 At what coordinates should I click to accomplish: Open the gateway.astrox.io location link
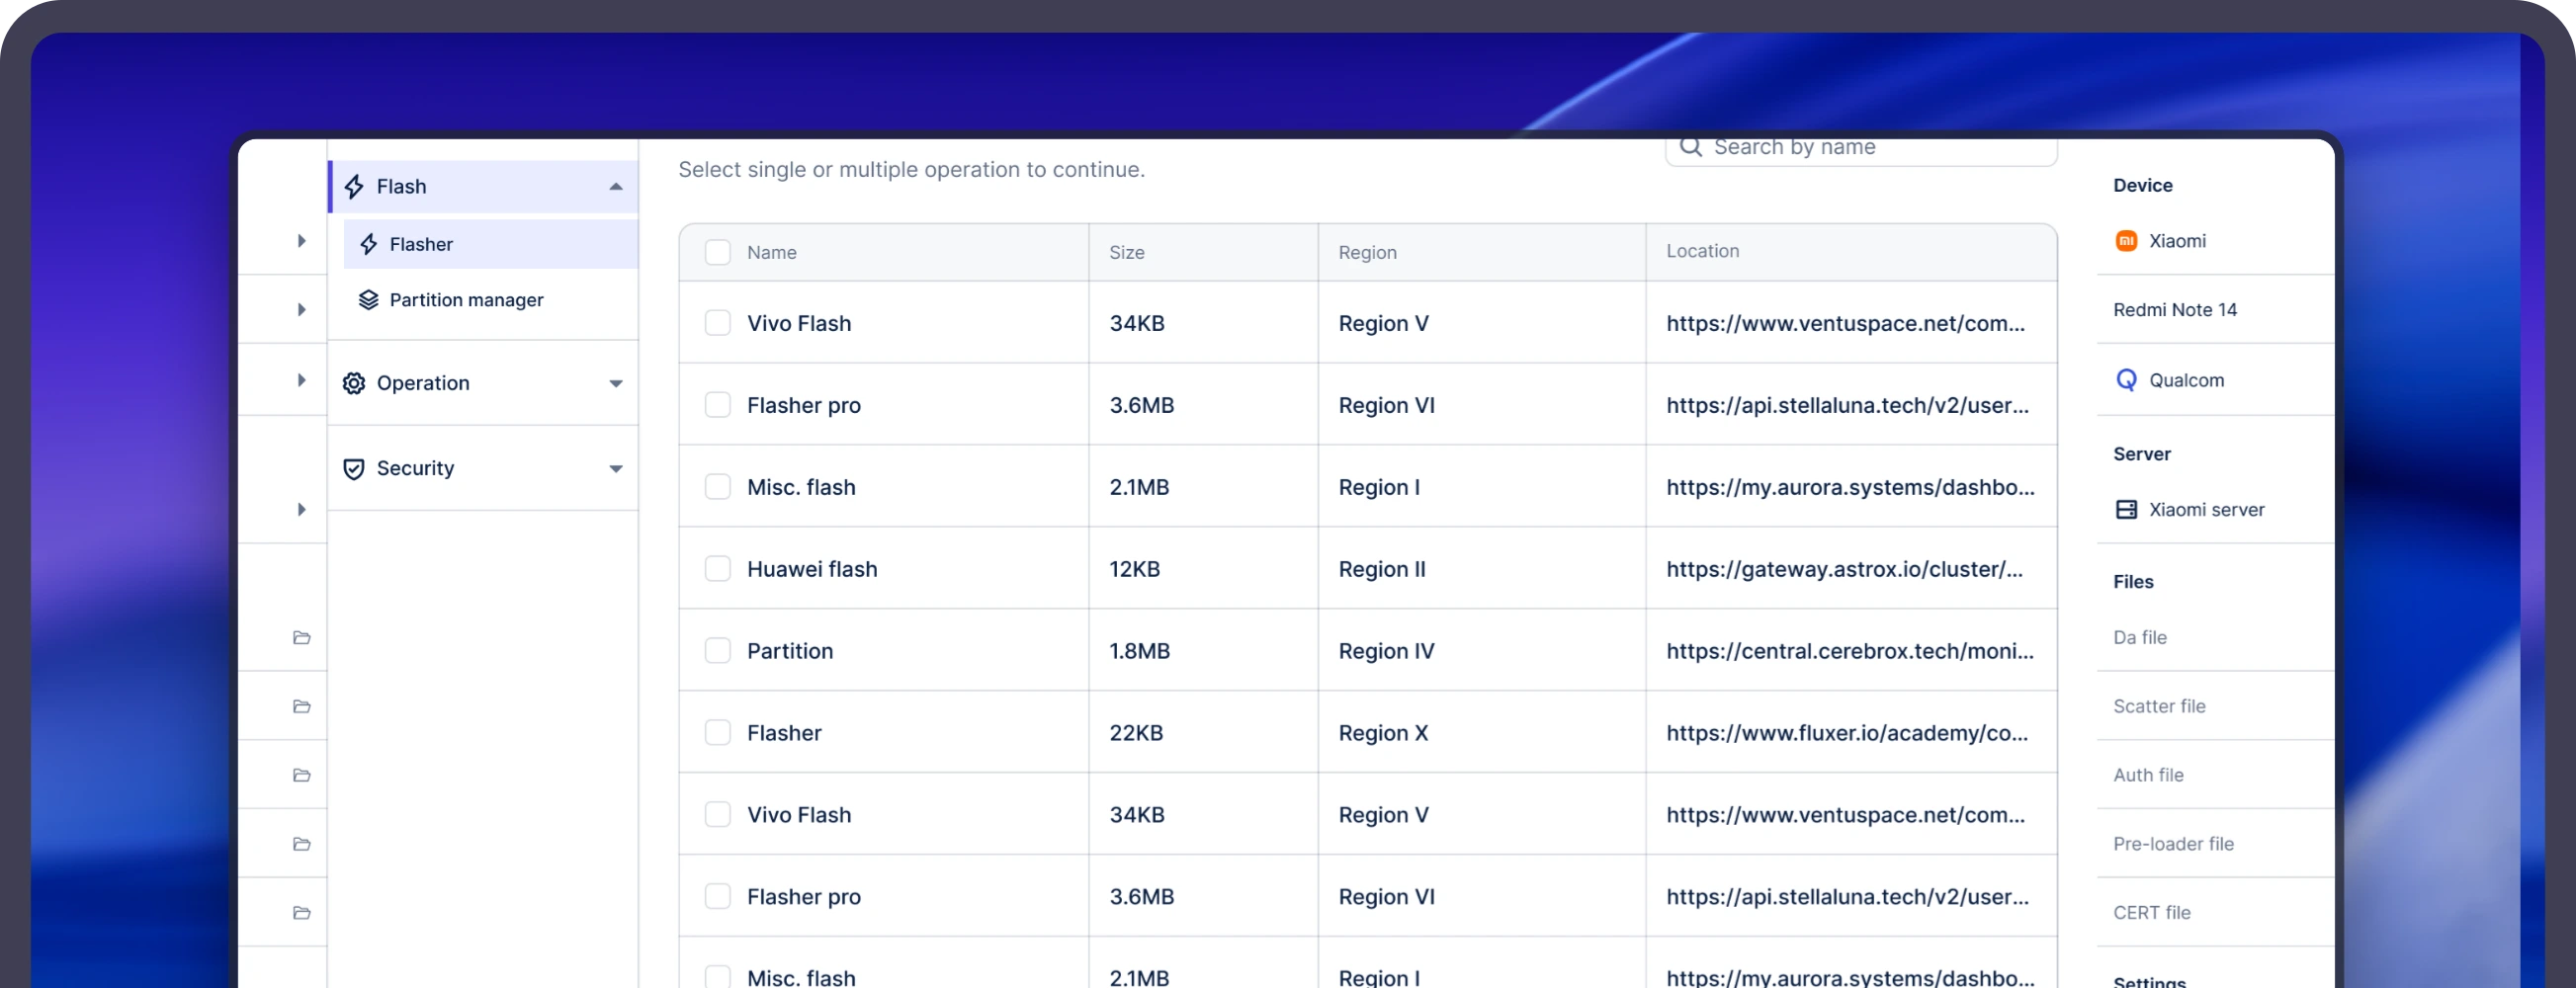click(x=1844, y=569)
